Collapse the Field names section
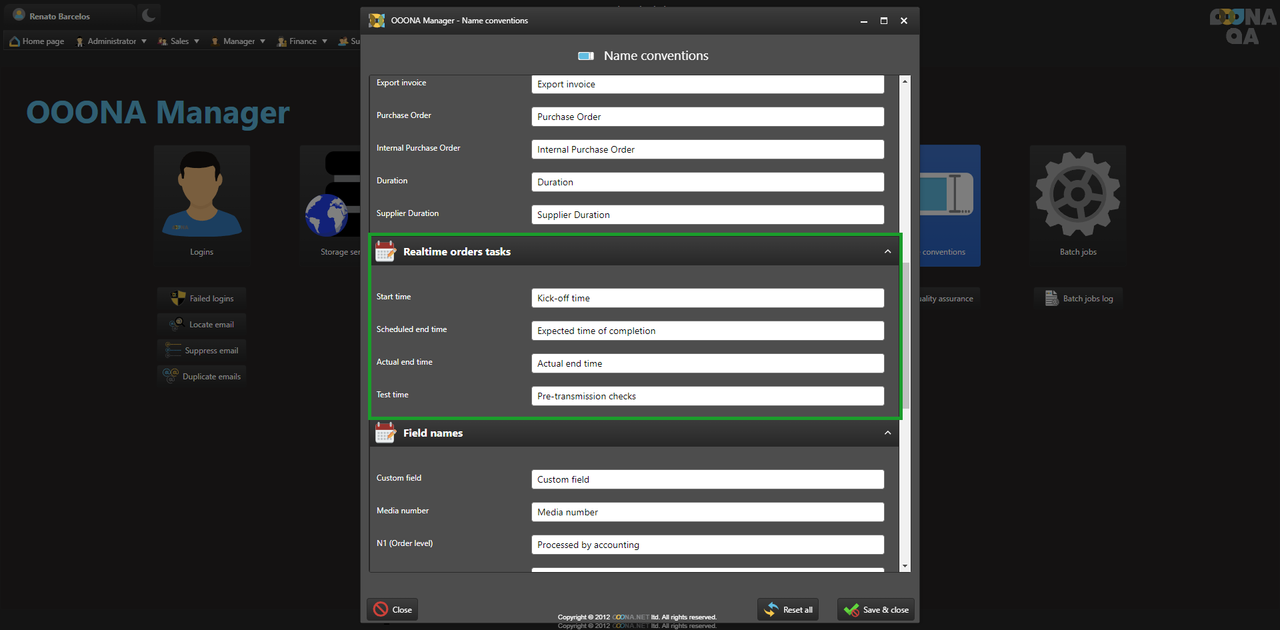Image resolution: width=1280 pixels, height=630 pixels. [887, 433]
